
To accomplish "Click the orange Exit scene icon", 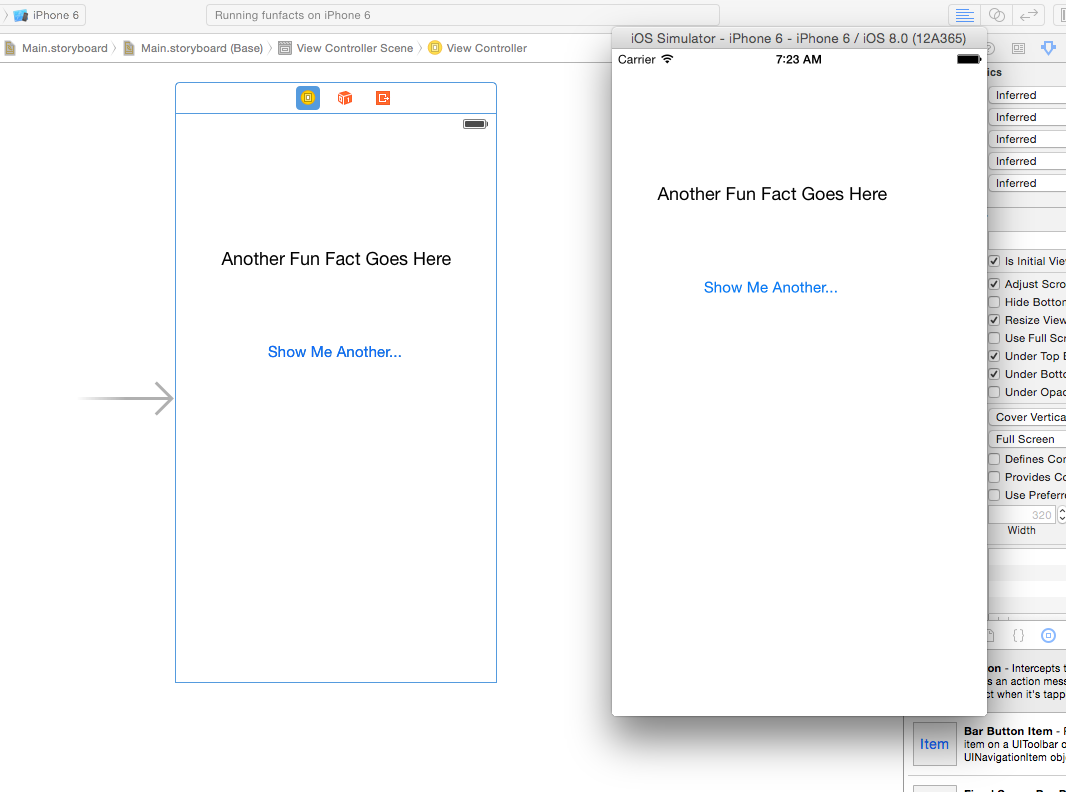I will point(382,98).
